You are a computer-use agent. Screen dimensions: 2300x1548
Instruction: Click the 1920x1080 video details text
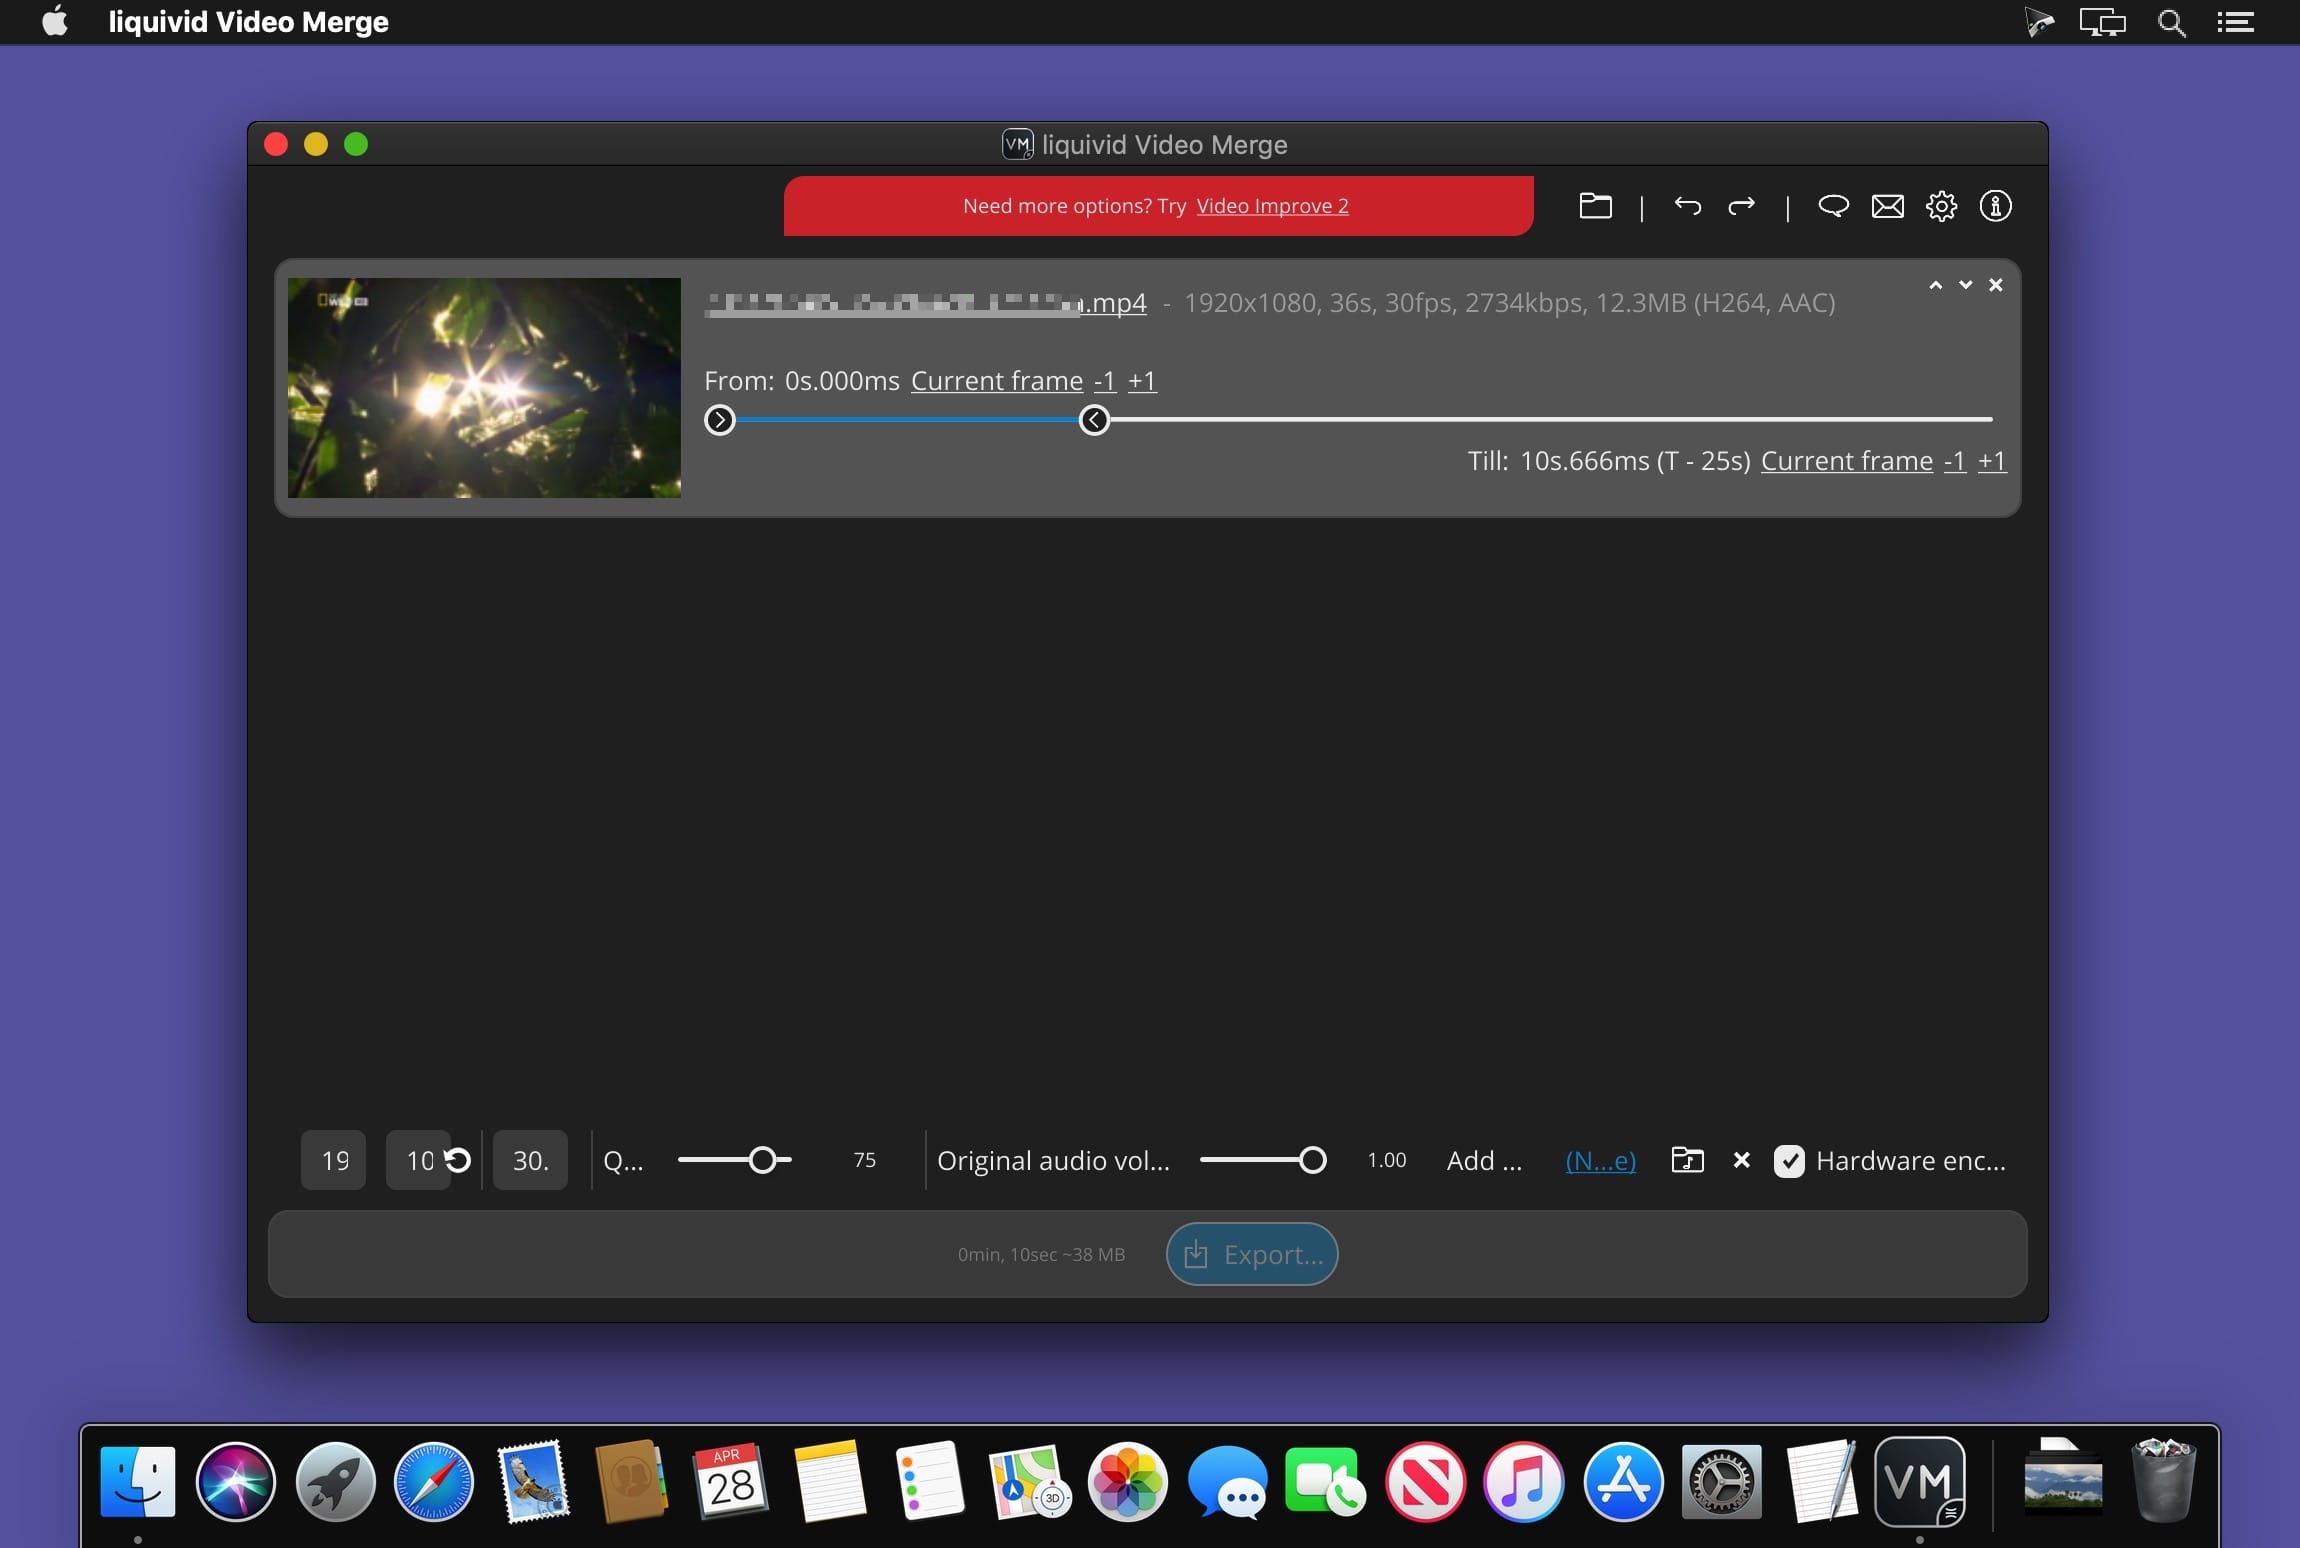click(1510, 303)
